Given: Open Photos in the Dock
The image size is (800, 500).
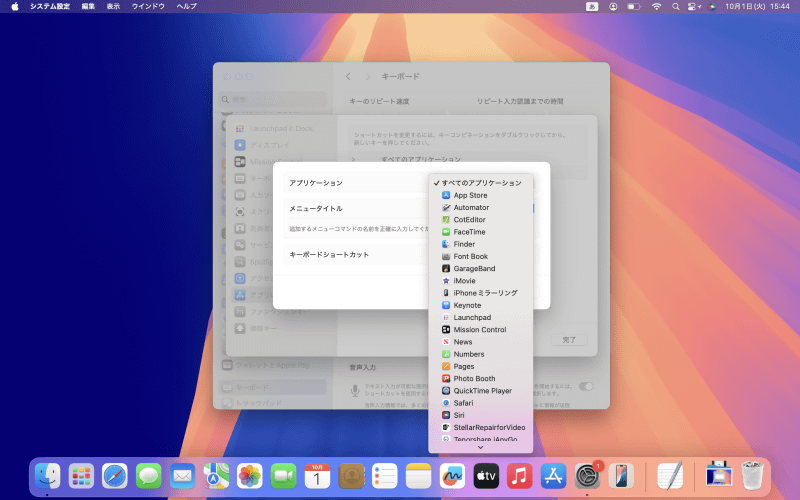Looking at the screenshot, I should [x=249, y=476].
